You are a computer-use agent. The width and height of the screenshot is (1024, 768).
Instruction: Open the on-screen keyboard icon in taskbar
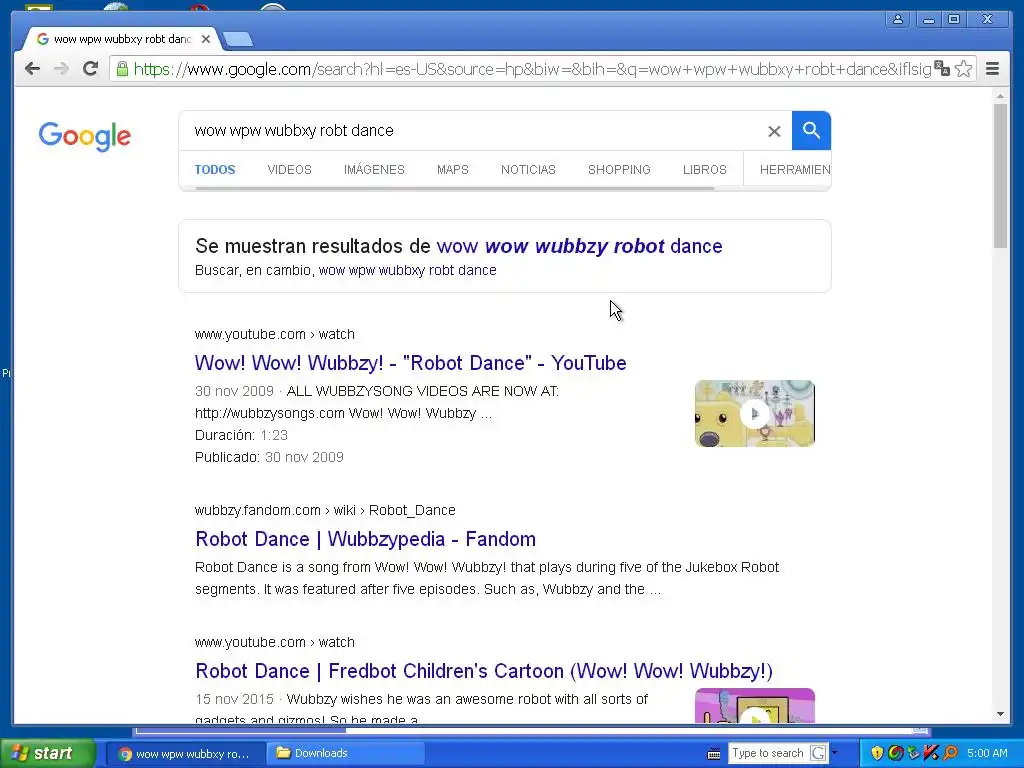point(714,754)
